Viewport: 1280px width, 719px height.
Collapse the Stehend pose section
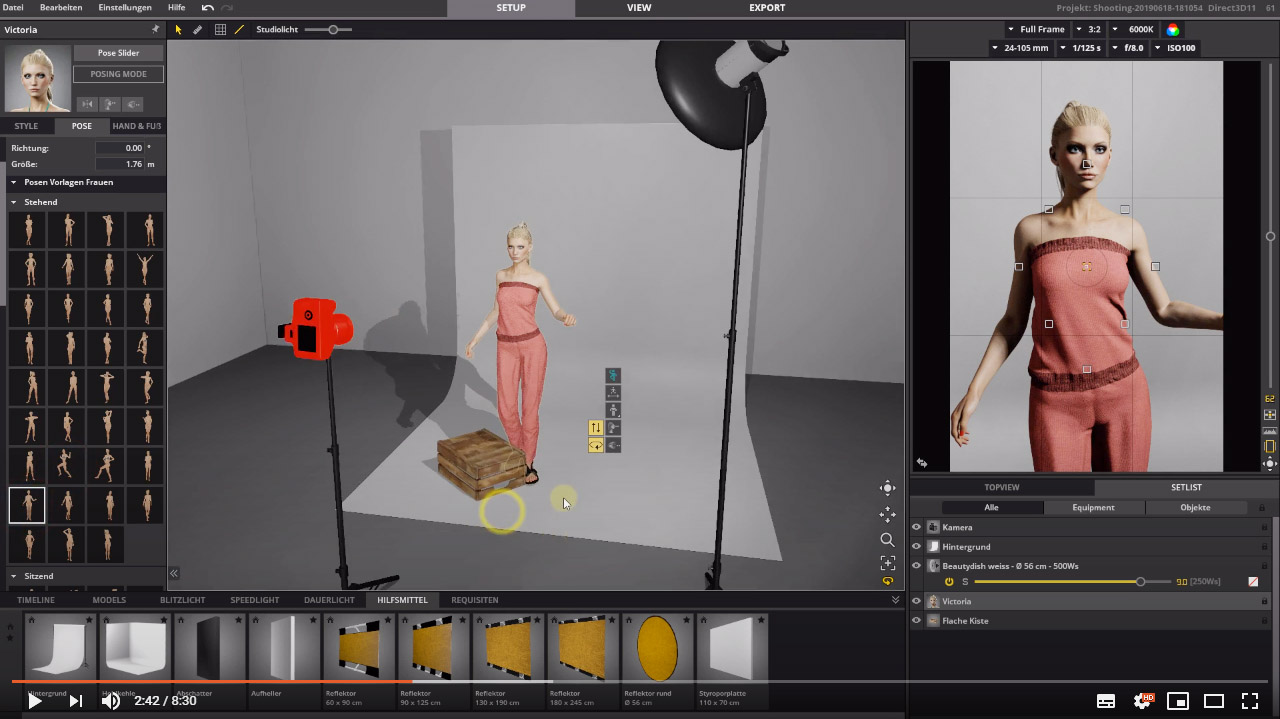14,202
